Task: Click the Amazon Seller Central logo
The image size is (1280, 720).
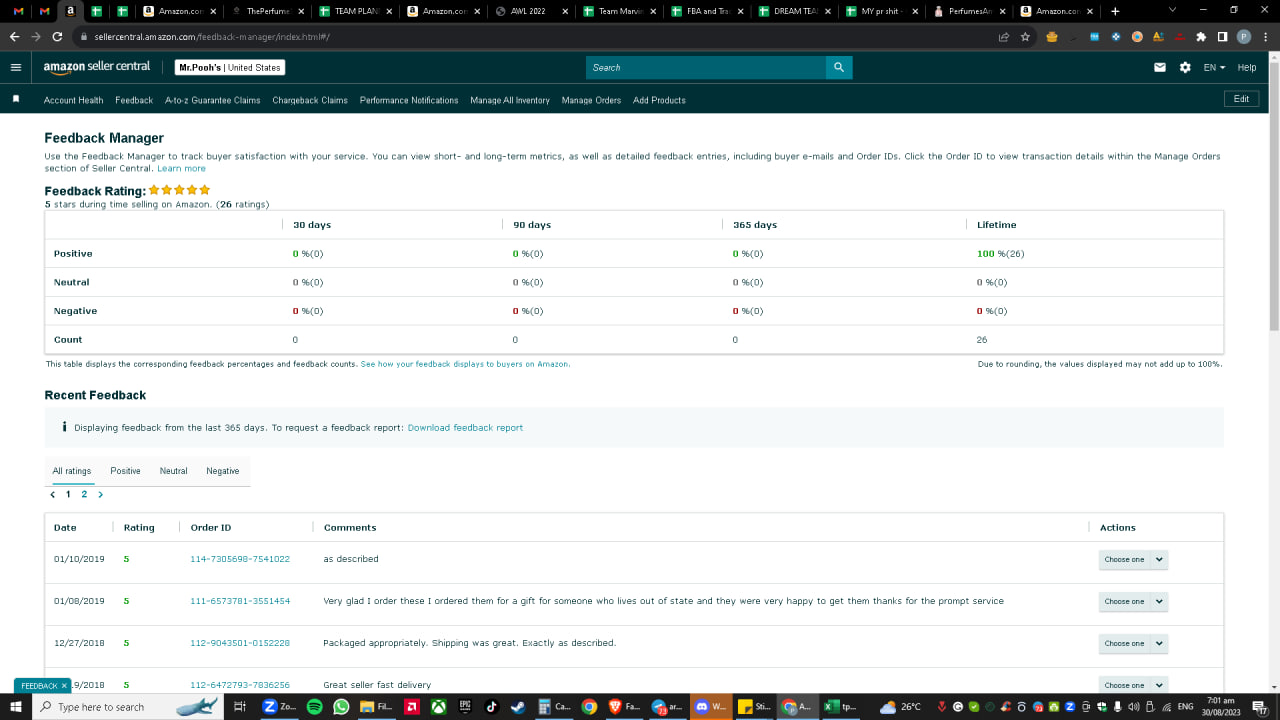Action: [97, 67]
